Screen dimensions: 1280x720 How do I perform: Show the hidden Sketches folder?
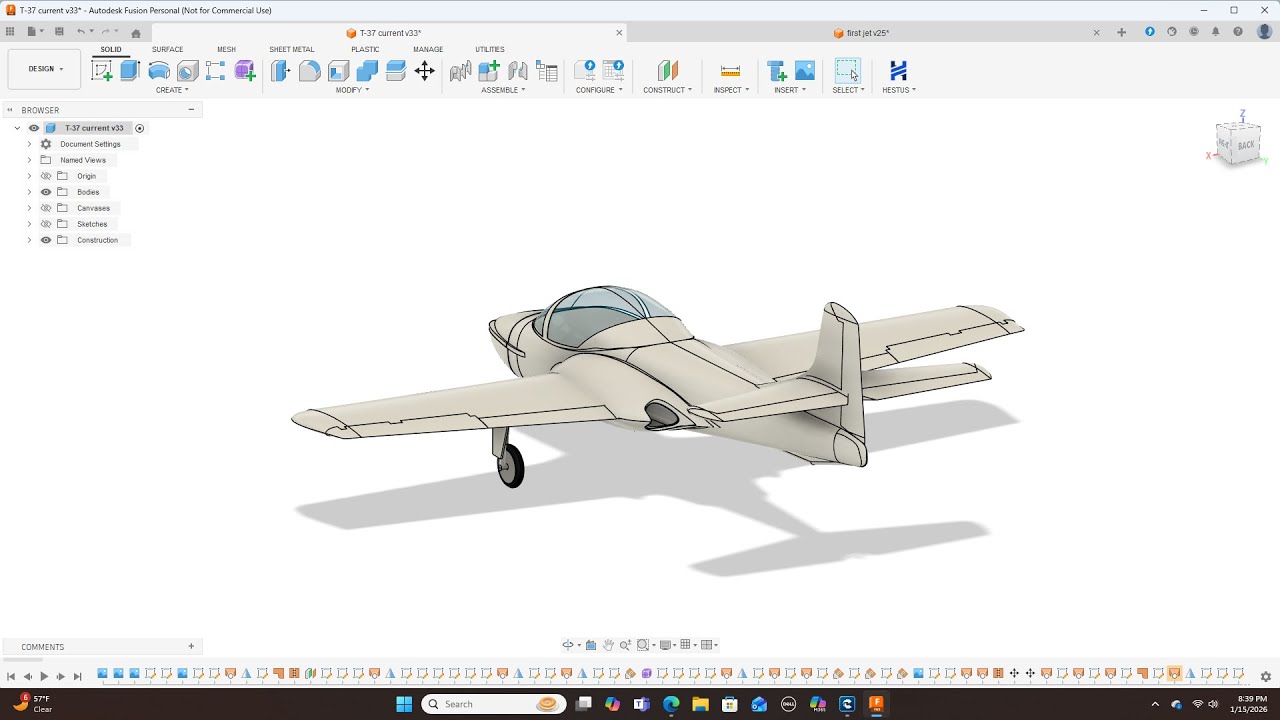46,224
